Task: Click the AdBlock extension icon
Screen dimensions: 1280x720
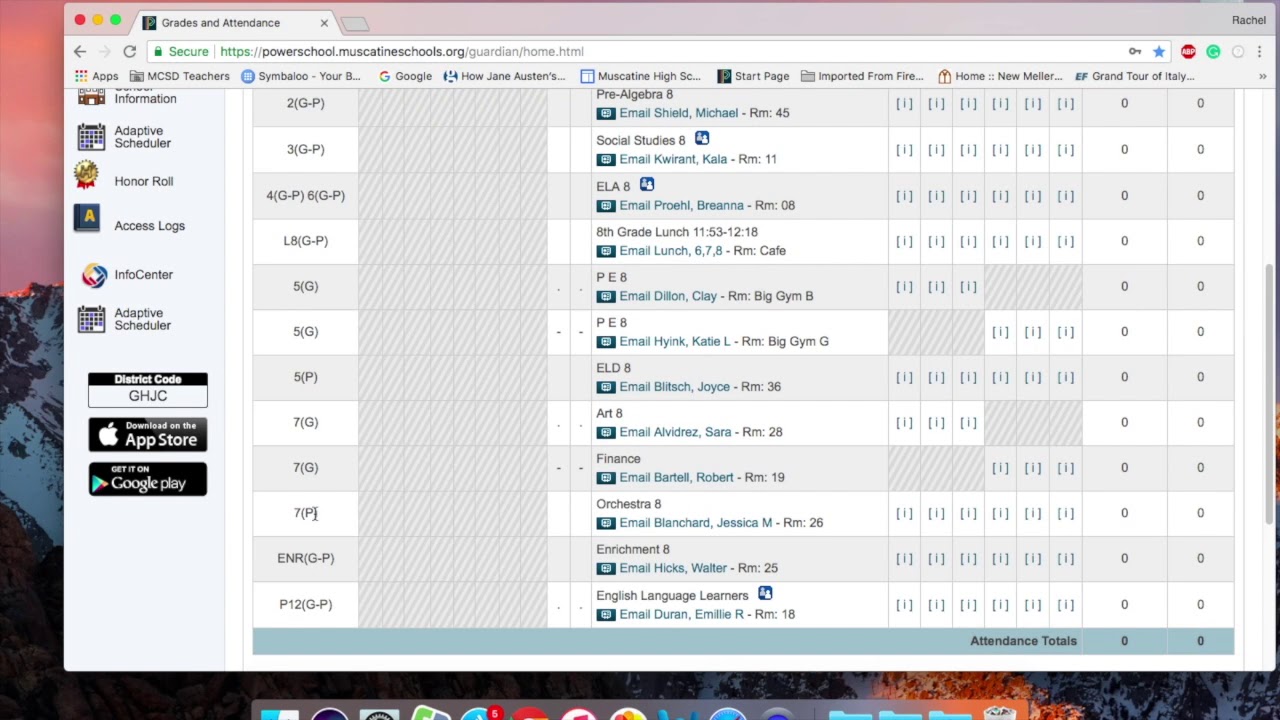Action: tap(1188, 51)
